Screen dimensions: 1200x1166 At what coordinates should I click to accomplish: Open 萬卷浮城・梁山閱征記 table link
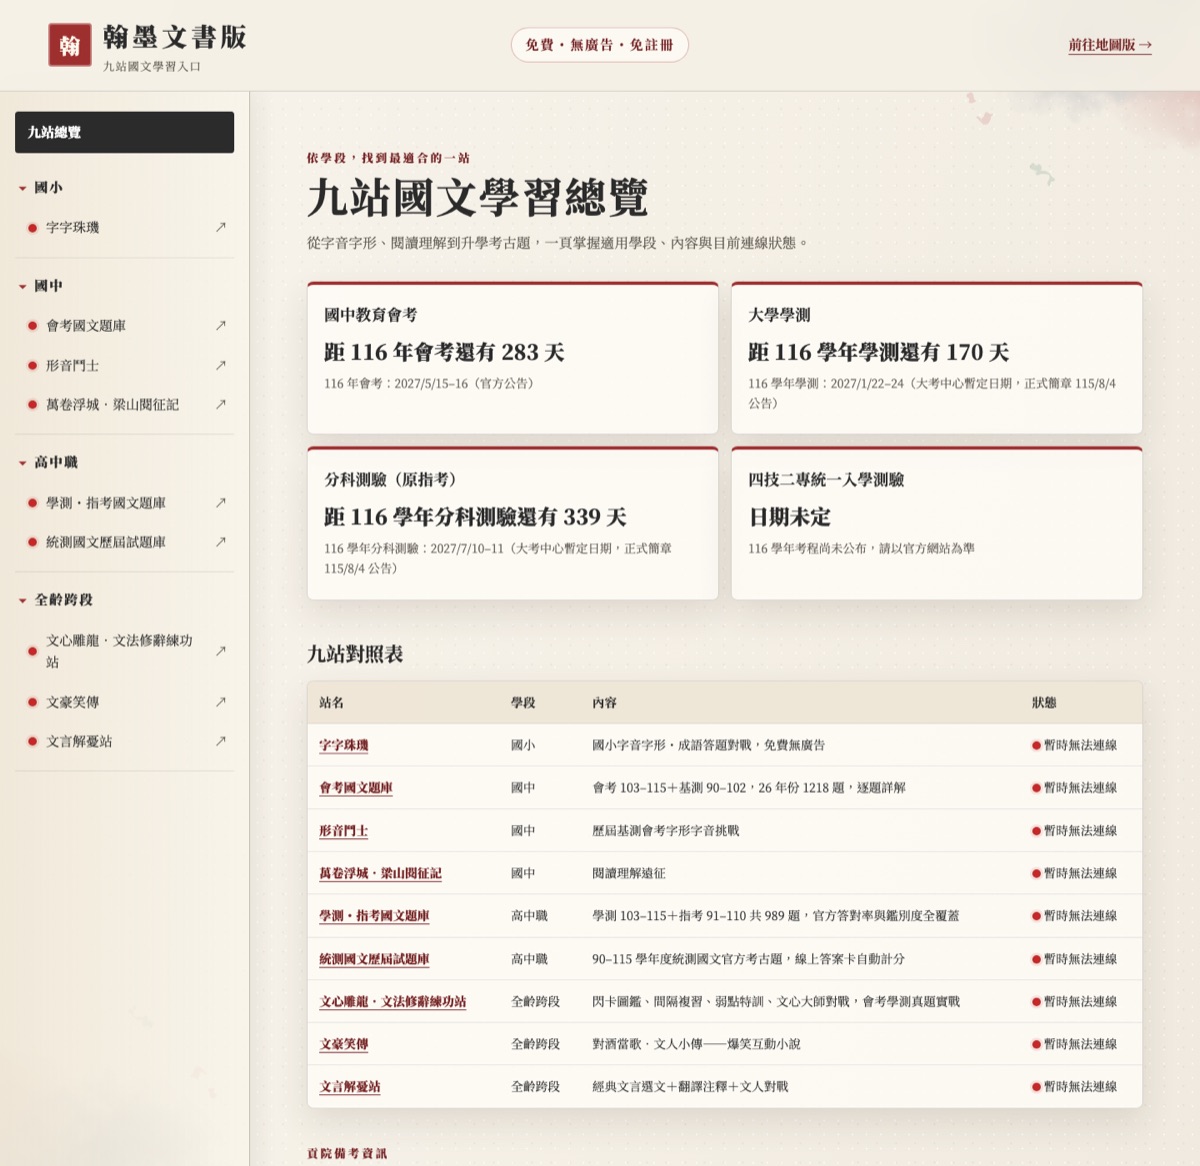point(380,873)
